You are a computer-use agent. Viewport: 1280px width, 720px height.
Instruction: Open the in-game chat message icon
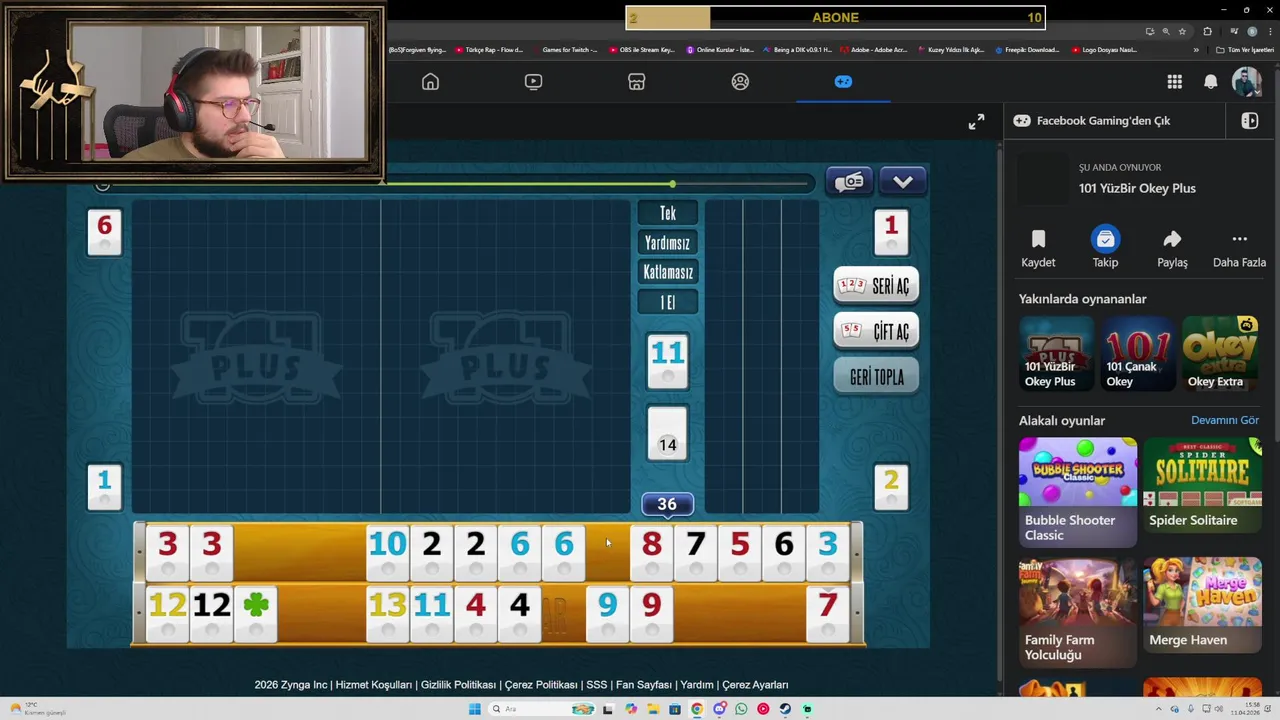click(x=849, y=182)
